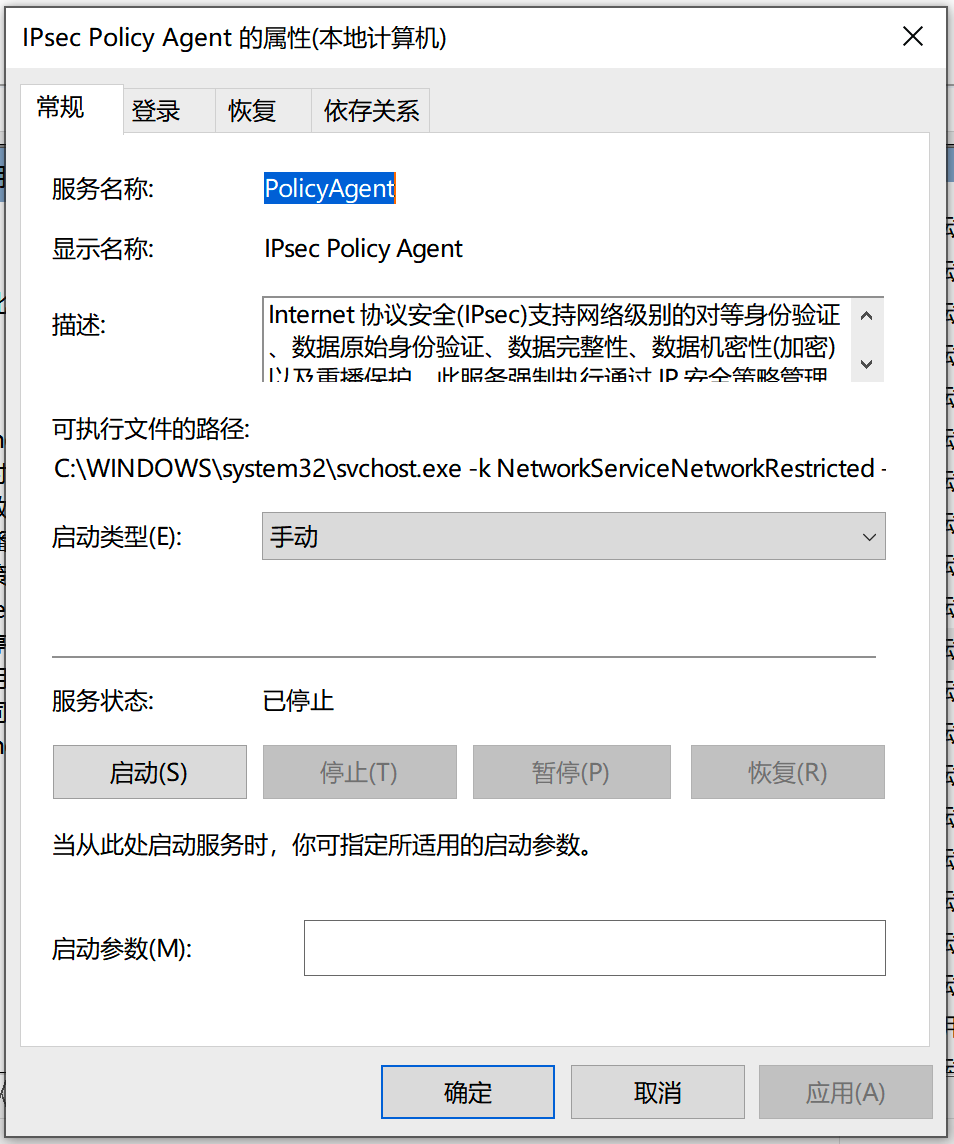
Task: Select the 常规 tab
Action: (x=61, y=108)
